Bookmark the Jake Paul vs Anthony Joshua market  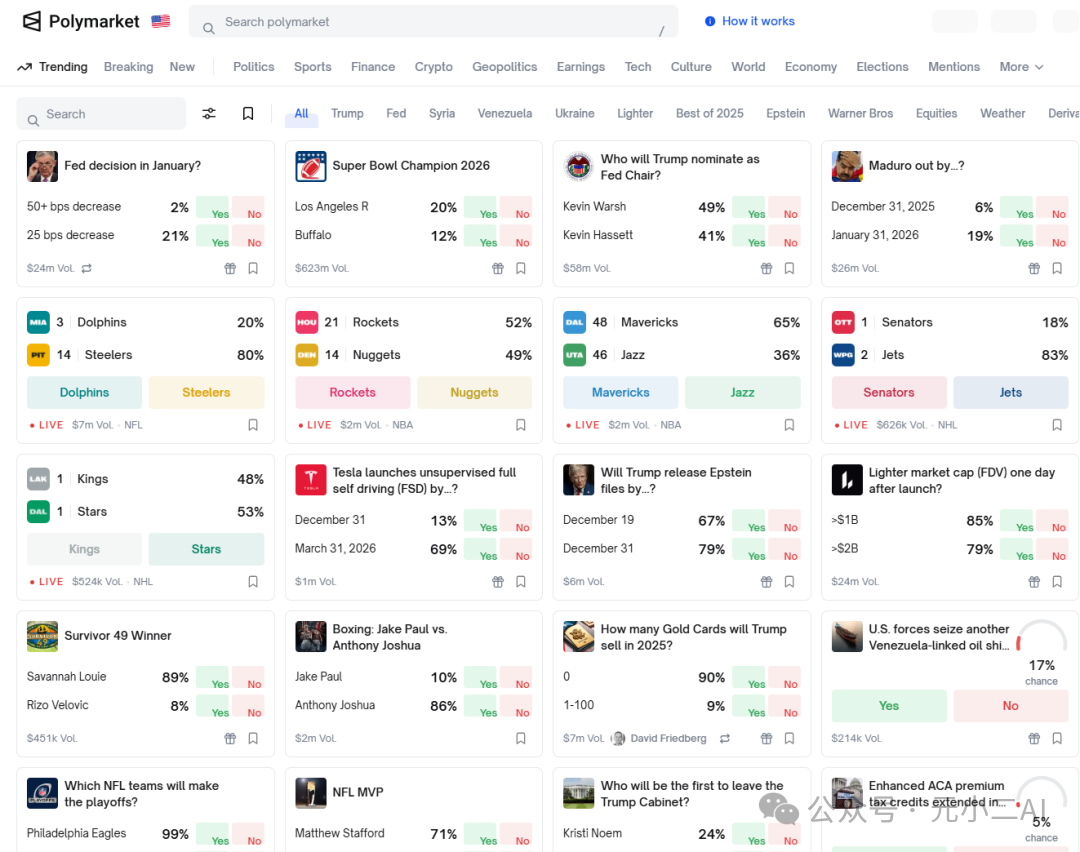point(521,738)
